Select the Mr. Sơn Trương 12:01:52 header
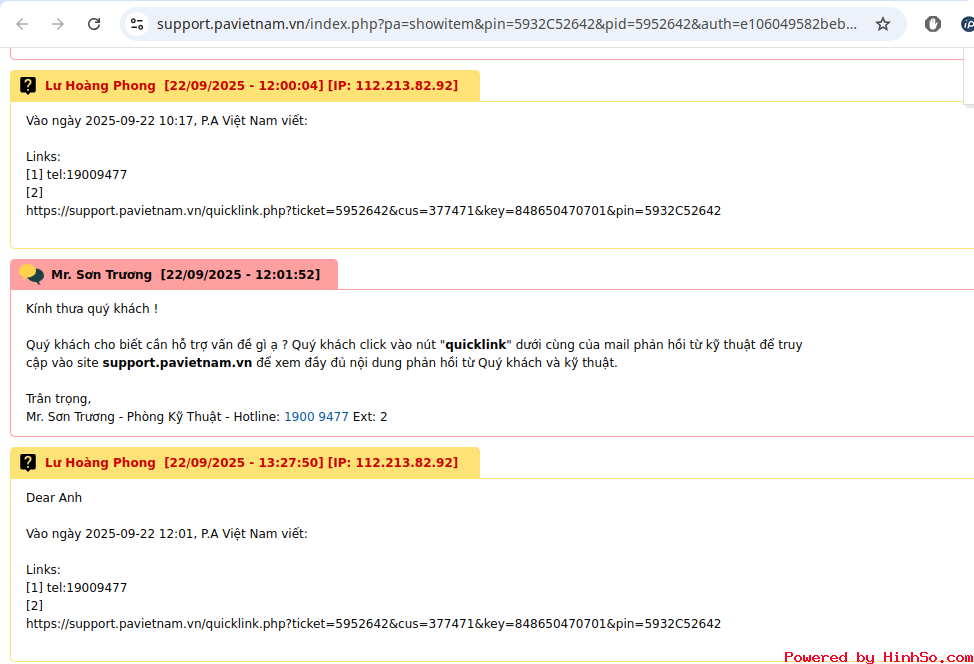This screenshot has height=664, width=974. (185, 275)
